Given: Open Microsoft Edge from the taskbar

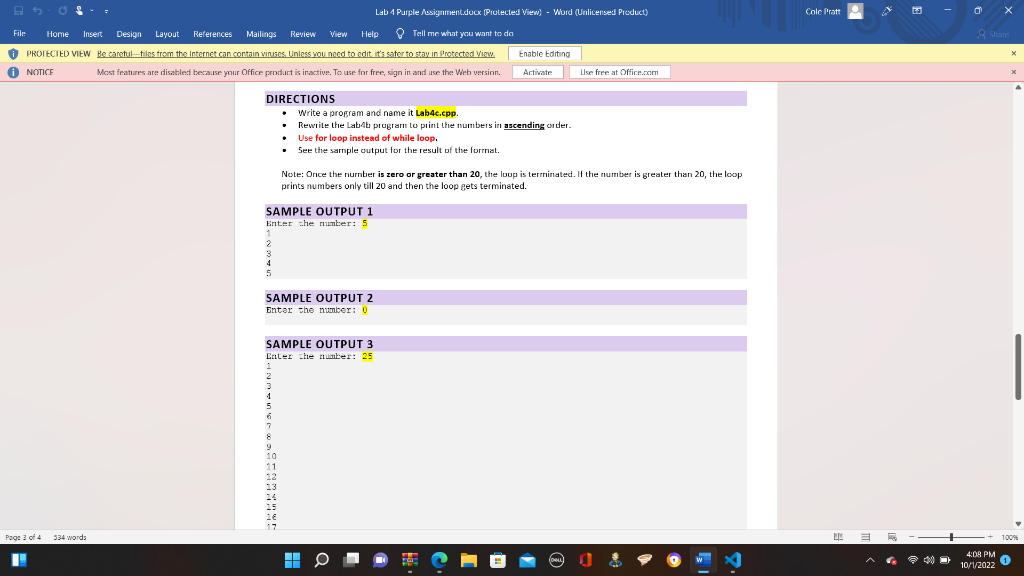Looking at the screenshot, I should coord(438,561).
